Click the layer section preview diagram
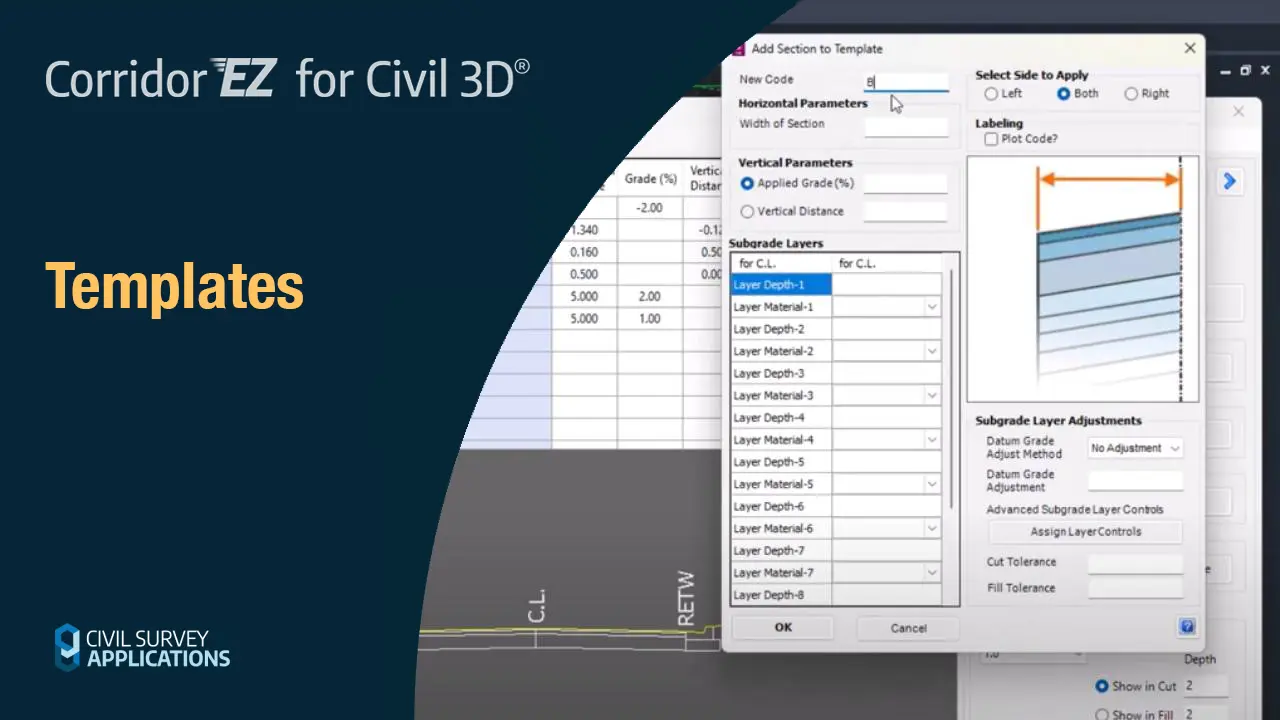The height and width of the screenshot is (720, 1280). (1083, 279)
